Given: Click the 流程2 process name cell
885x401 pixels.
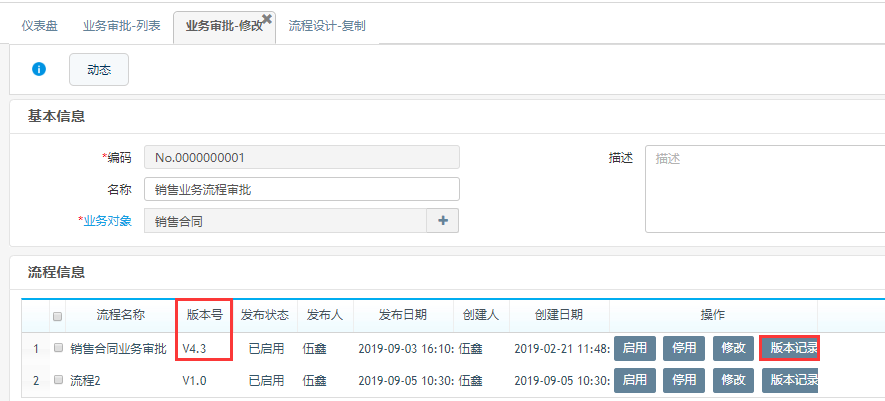Looking at the screenshot, I should [x=85, y=381].
